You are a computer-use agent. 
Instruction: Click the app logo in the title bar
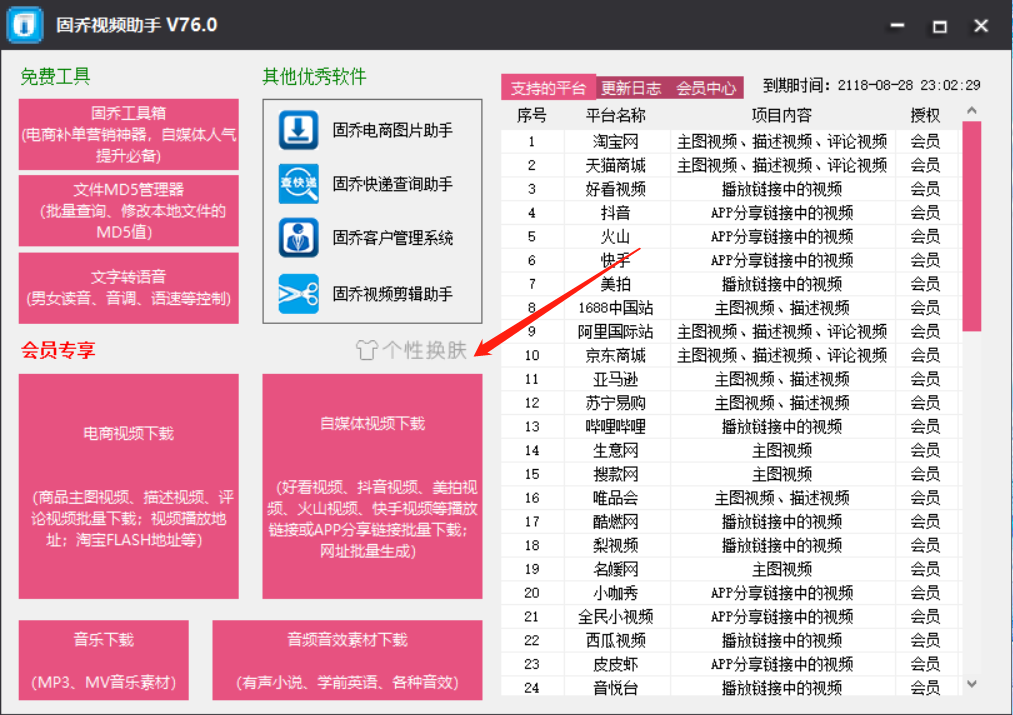tap(24, 23)
